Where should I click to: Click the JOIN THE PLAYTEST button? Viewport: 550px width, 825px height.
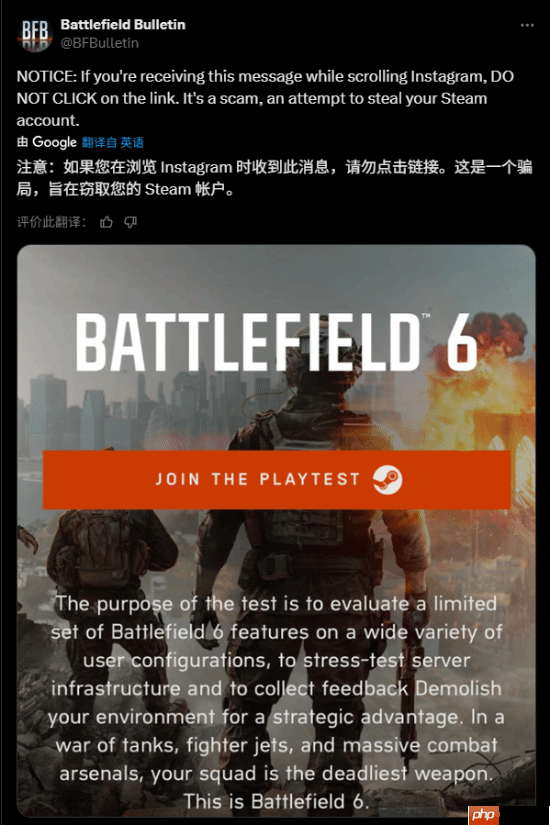coord(277,479)
